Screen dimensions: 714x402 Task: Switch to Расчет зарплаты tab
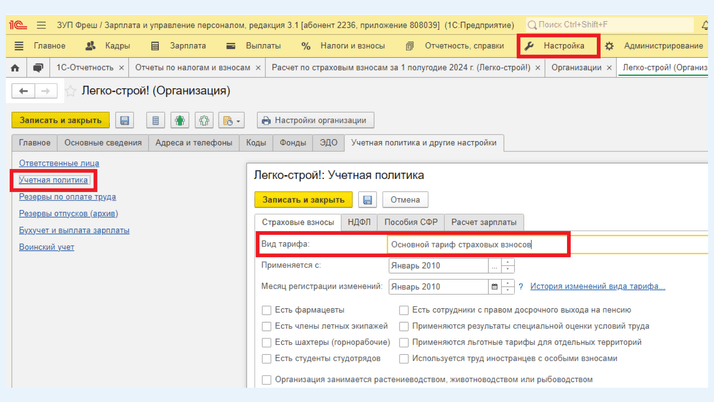tap(484, 222)
